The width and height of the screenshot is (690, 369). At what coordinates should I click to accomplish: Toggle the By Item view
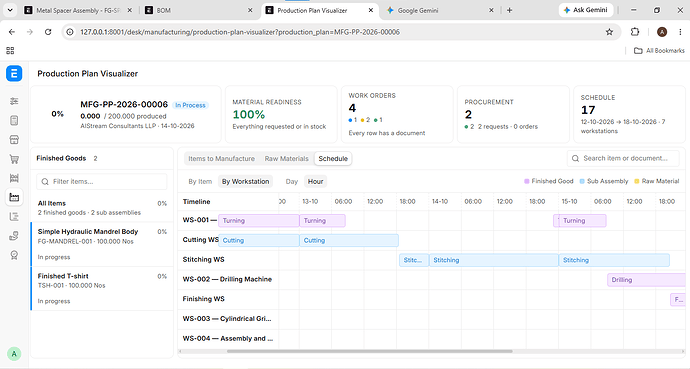tap(200, 182)
